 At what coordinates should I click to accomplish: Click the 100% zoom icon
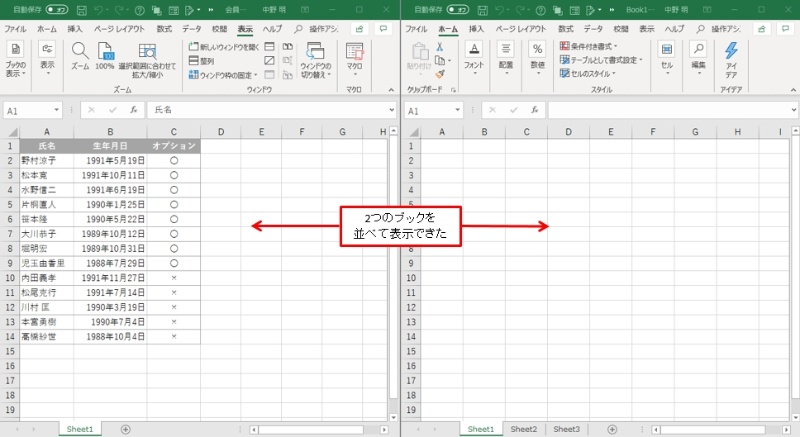[x=105, y=52]
